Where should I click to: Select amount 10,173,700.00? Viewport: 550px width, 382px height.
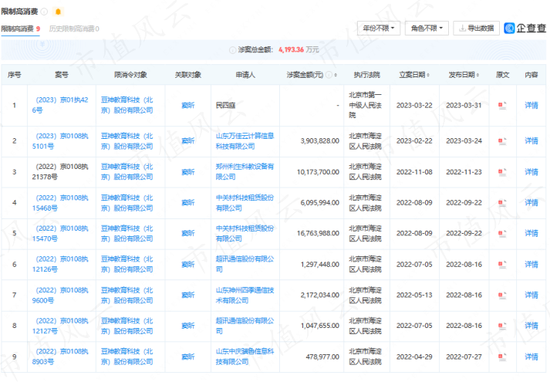coord(318,172)
